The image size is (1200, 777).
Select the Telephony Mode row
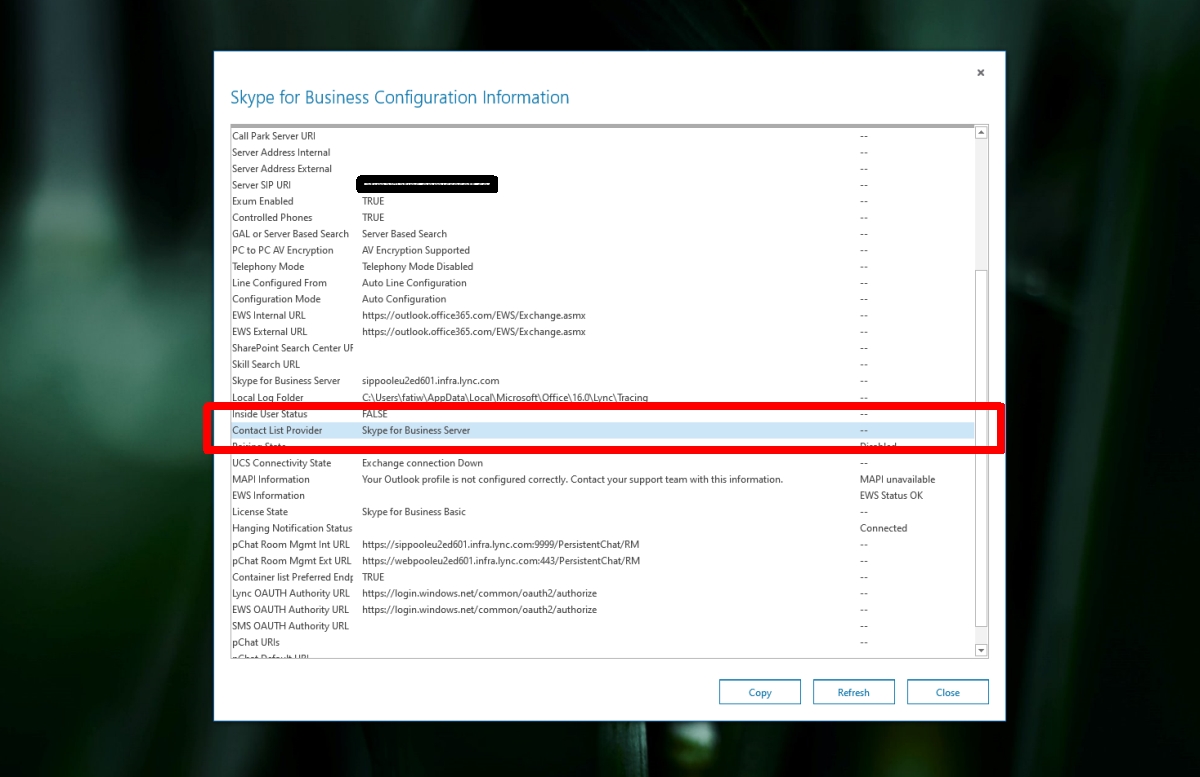click(603, 267)
